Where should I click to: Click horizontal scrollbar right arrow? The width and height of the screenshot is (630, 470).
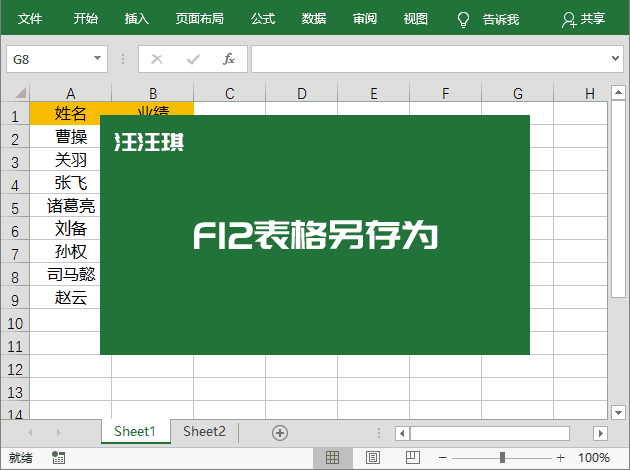(600, 433)
